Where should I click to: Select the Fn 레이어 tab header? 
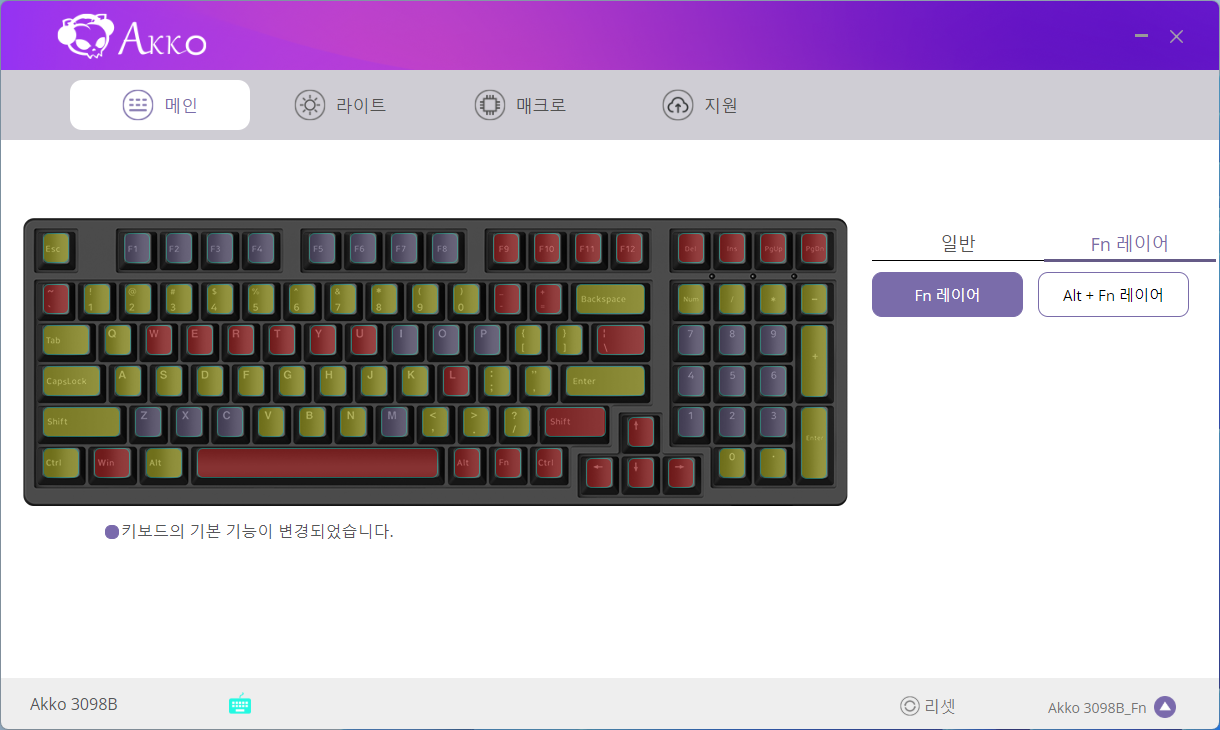[x=1130, y=243]
